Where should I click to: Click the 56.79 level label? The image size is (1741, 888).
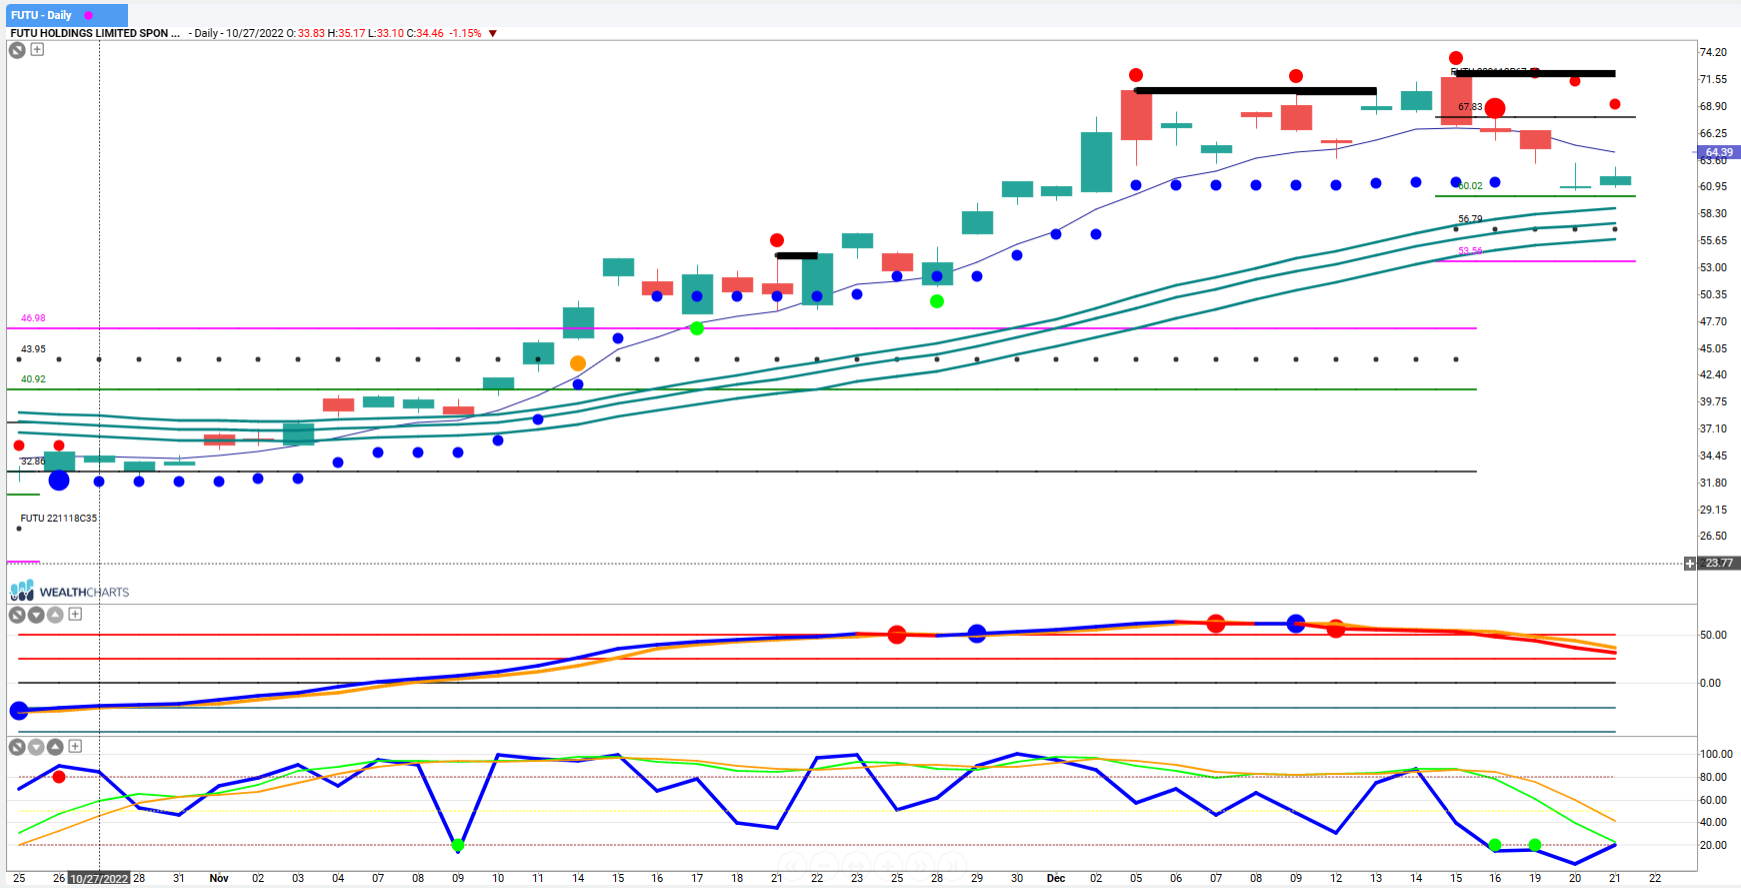[1470, 219]
